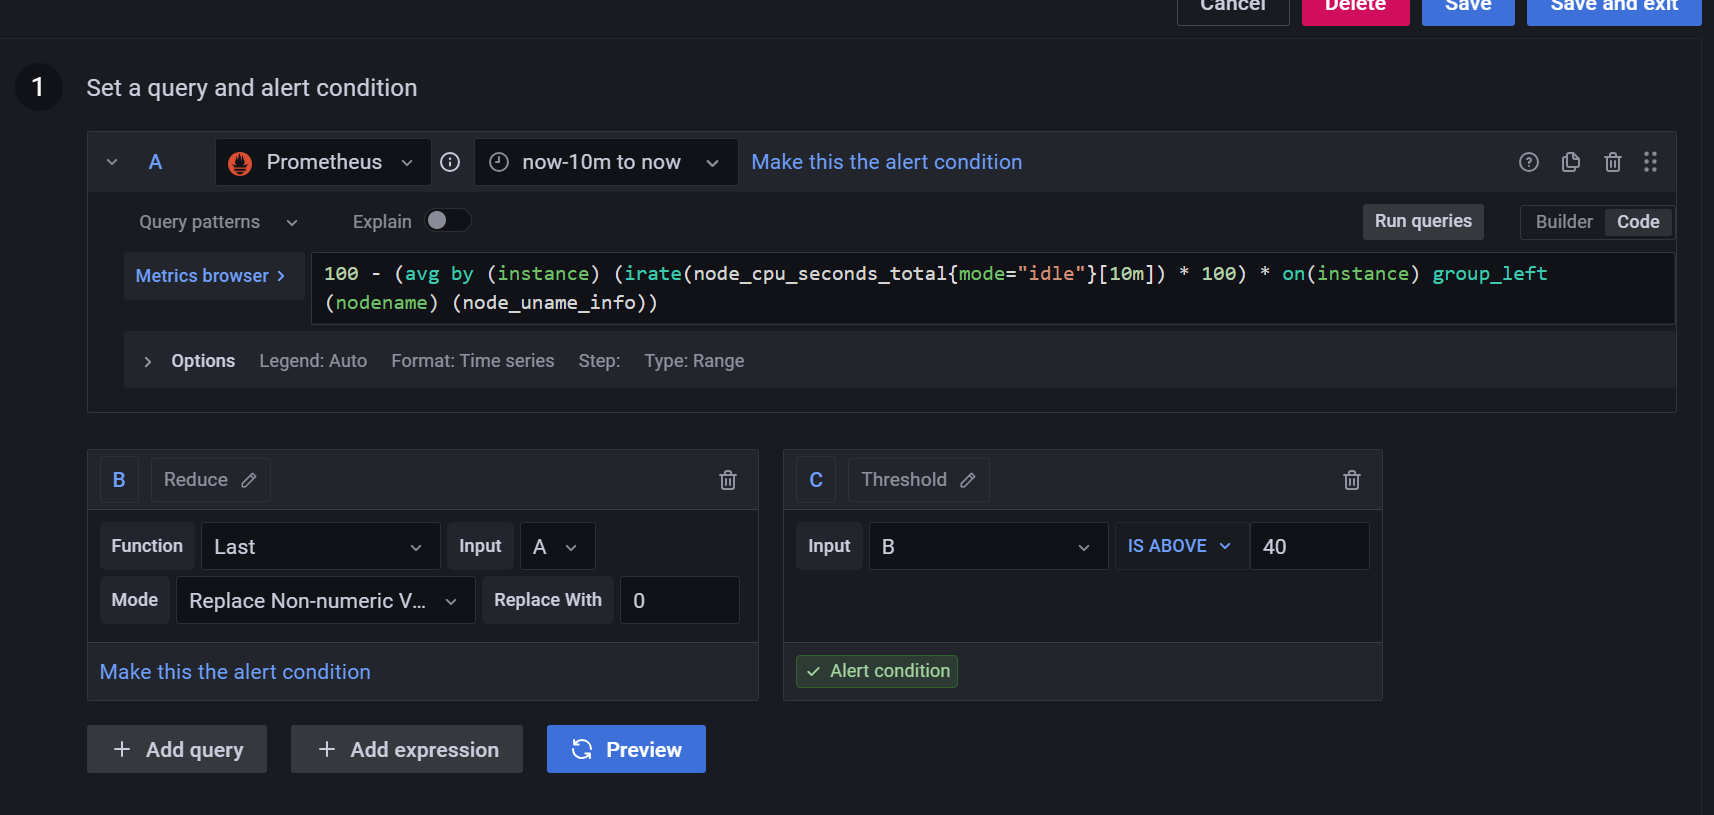Duplicate query A with the copy icon
The image size is (1714, 815).
[x=1570, y=162]
